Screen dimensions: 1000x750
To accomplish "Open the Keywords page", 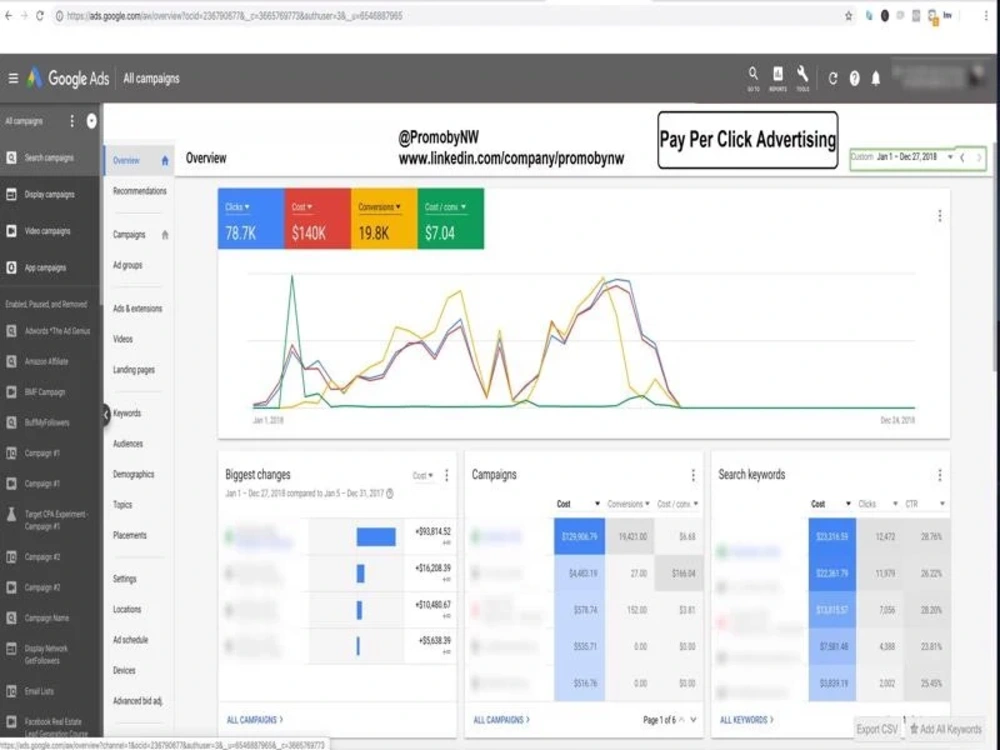I will pyautogui.click(x=127, y=413).
